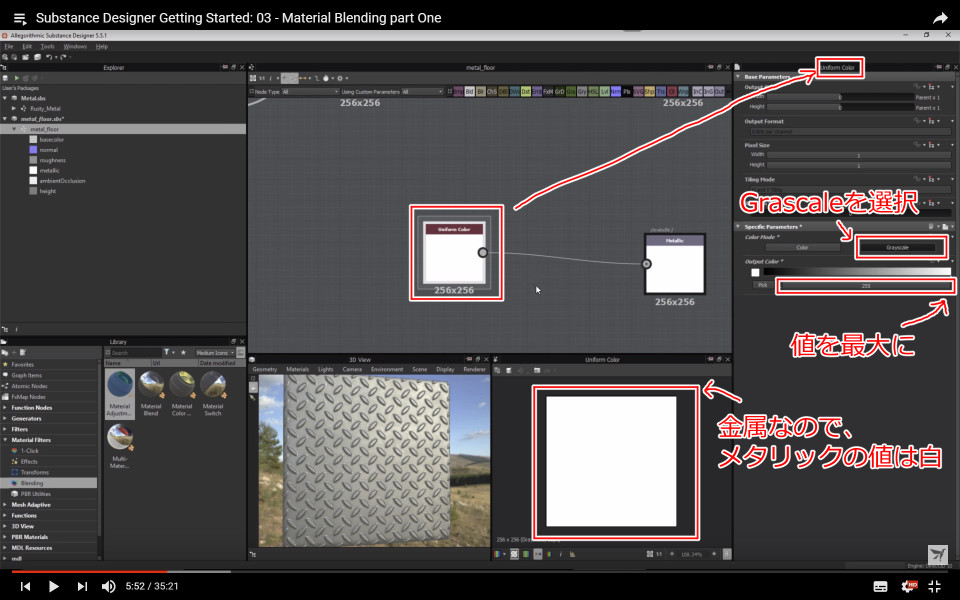
Task: Play the video
Action: 53,587
